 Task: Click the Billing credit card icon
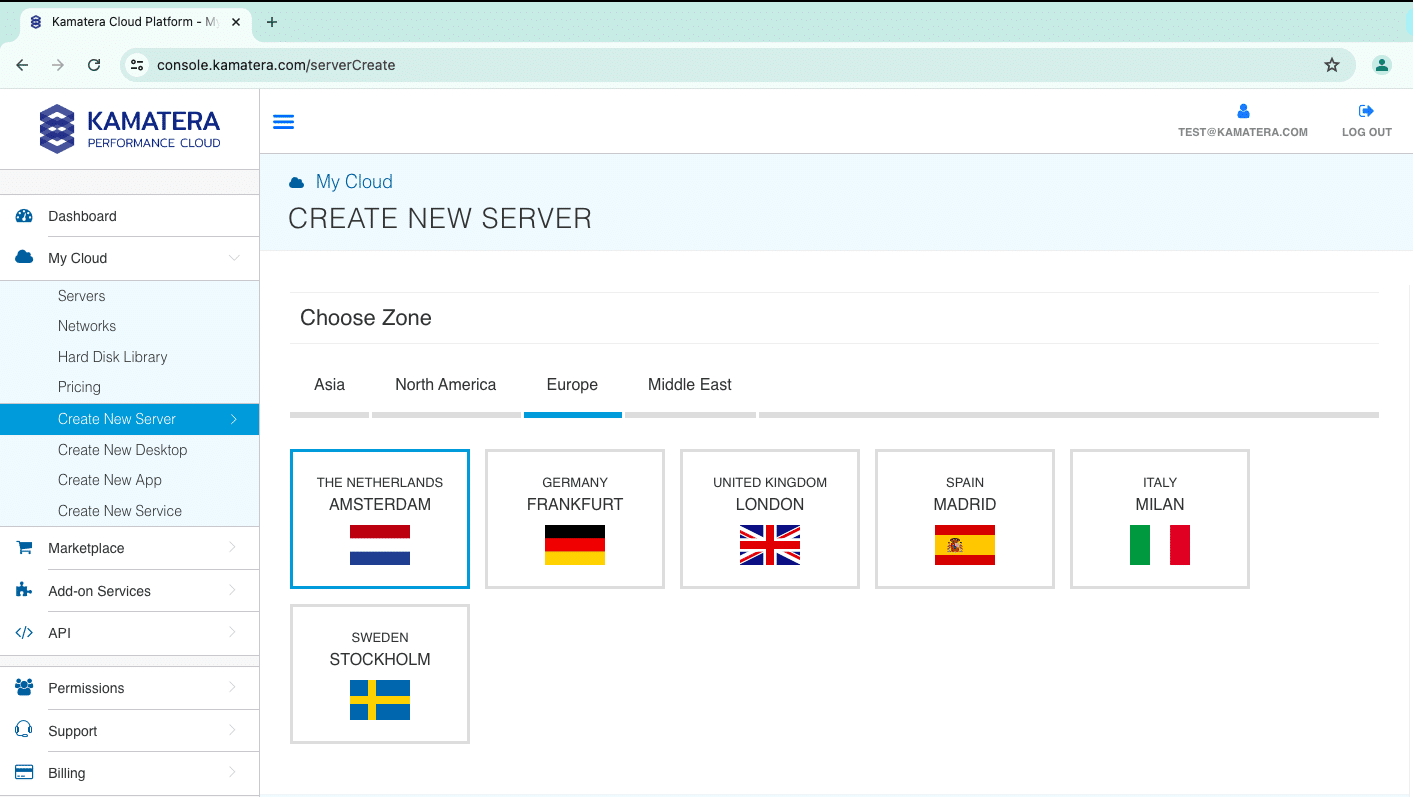click(x=22, y=772)
